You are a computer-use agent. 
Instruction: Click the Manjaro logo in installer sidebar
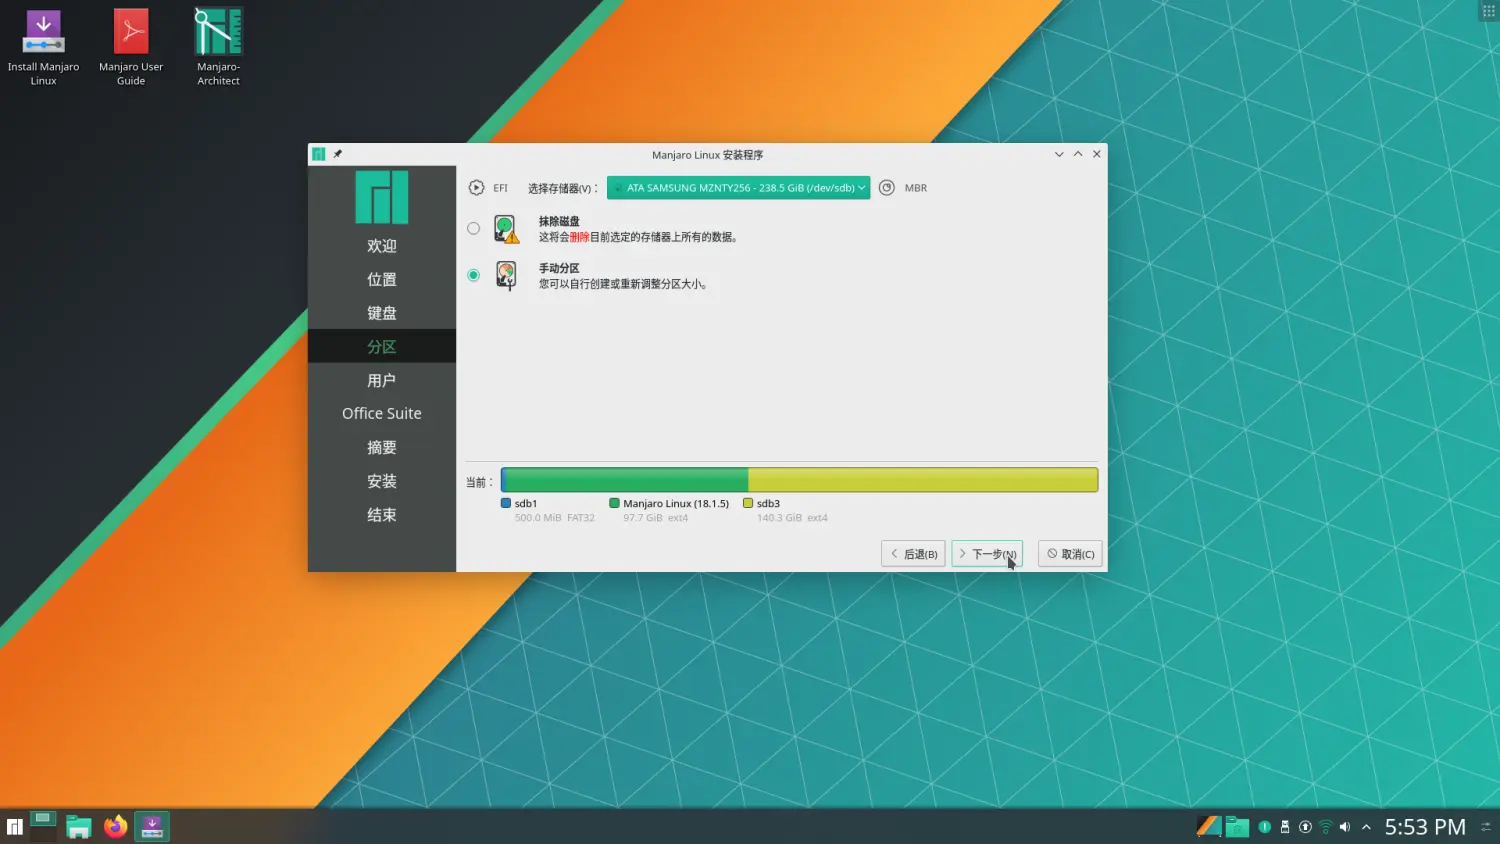coord(382,197)
